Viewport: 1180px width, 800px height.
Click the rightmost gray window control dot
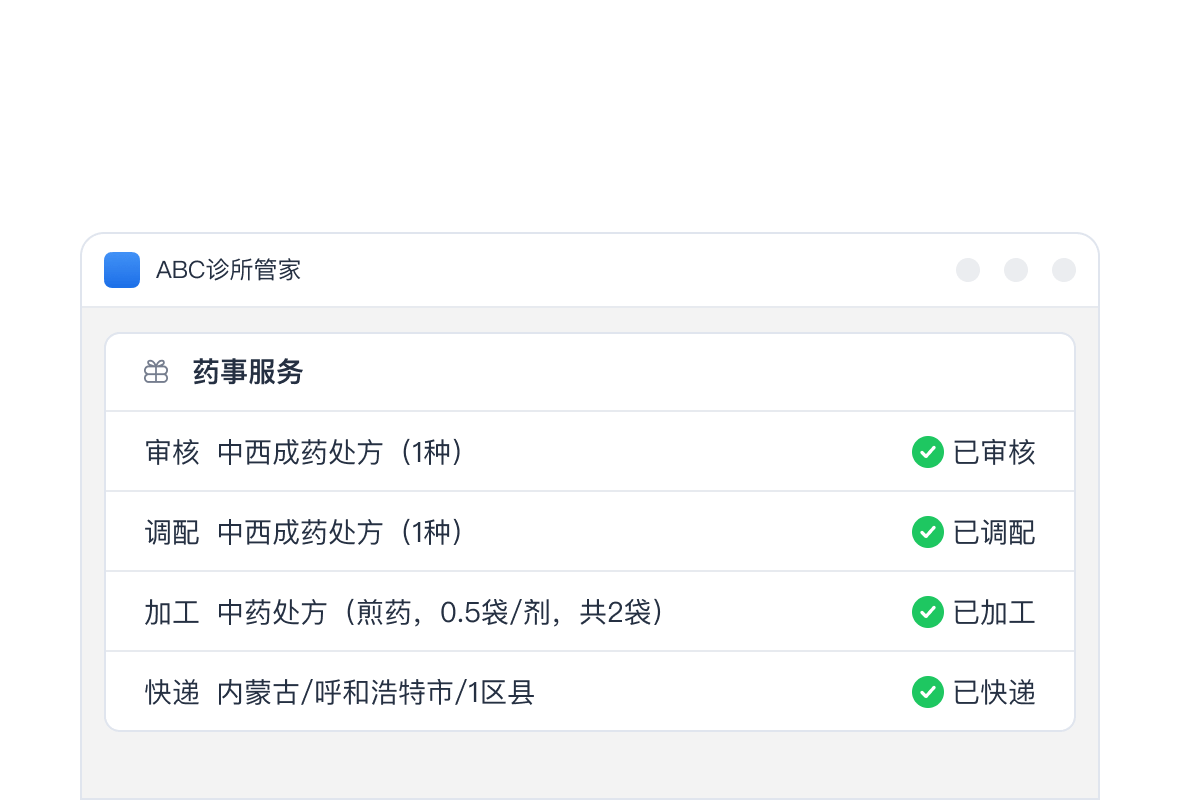click(x=1064, y=270)
